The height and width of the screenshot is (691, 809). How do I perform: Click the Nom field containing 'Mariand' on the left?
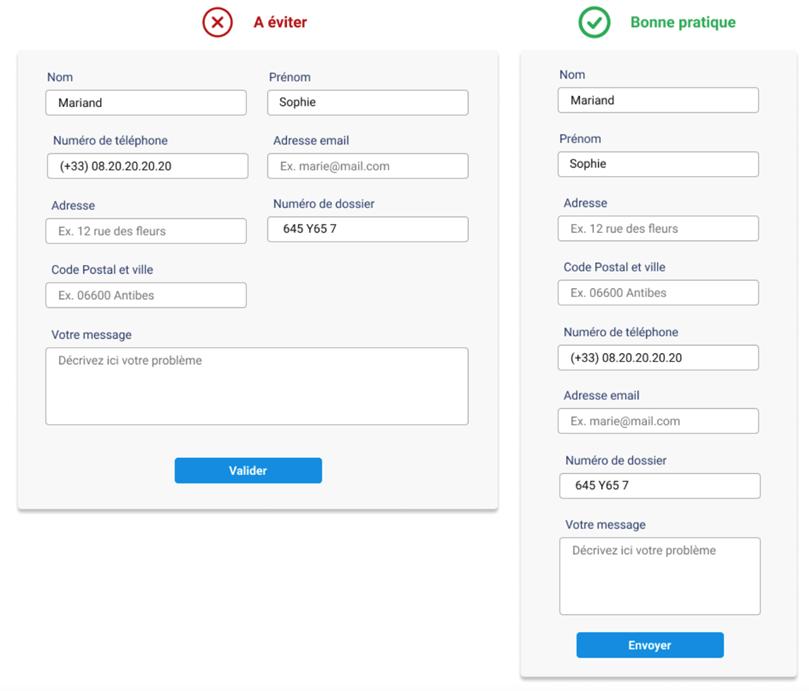pyautogui.click(x=146, y=102)
